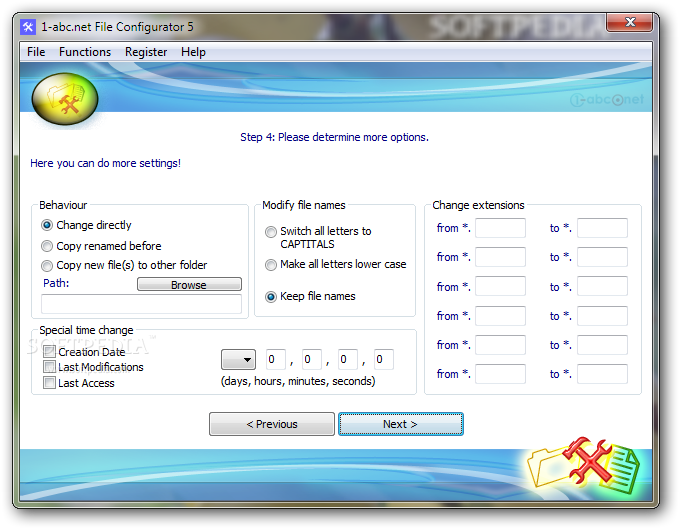Screen dimensions: 680x529
Task: Click the Path text field
Action: 141,304
